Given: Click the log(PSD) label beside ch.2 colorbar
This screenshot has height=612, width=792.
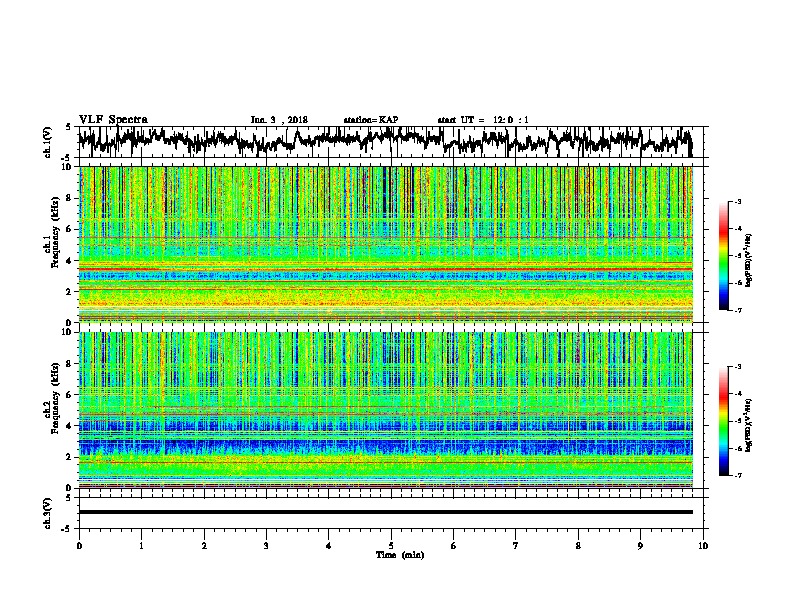Looking at the screenshot, I should [750, 426].
